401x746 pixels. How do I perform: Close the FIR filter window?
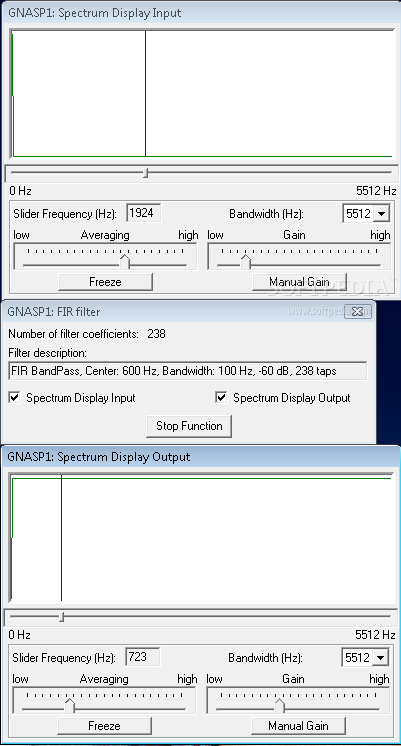(357, 311)
